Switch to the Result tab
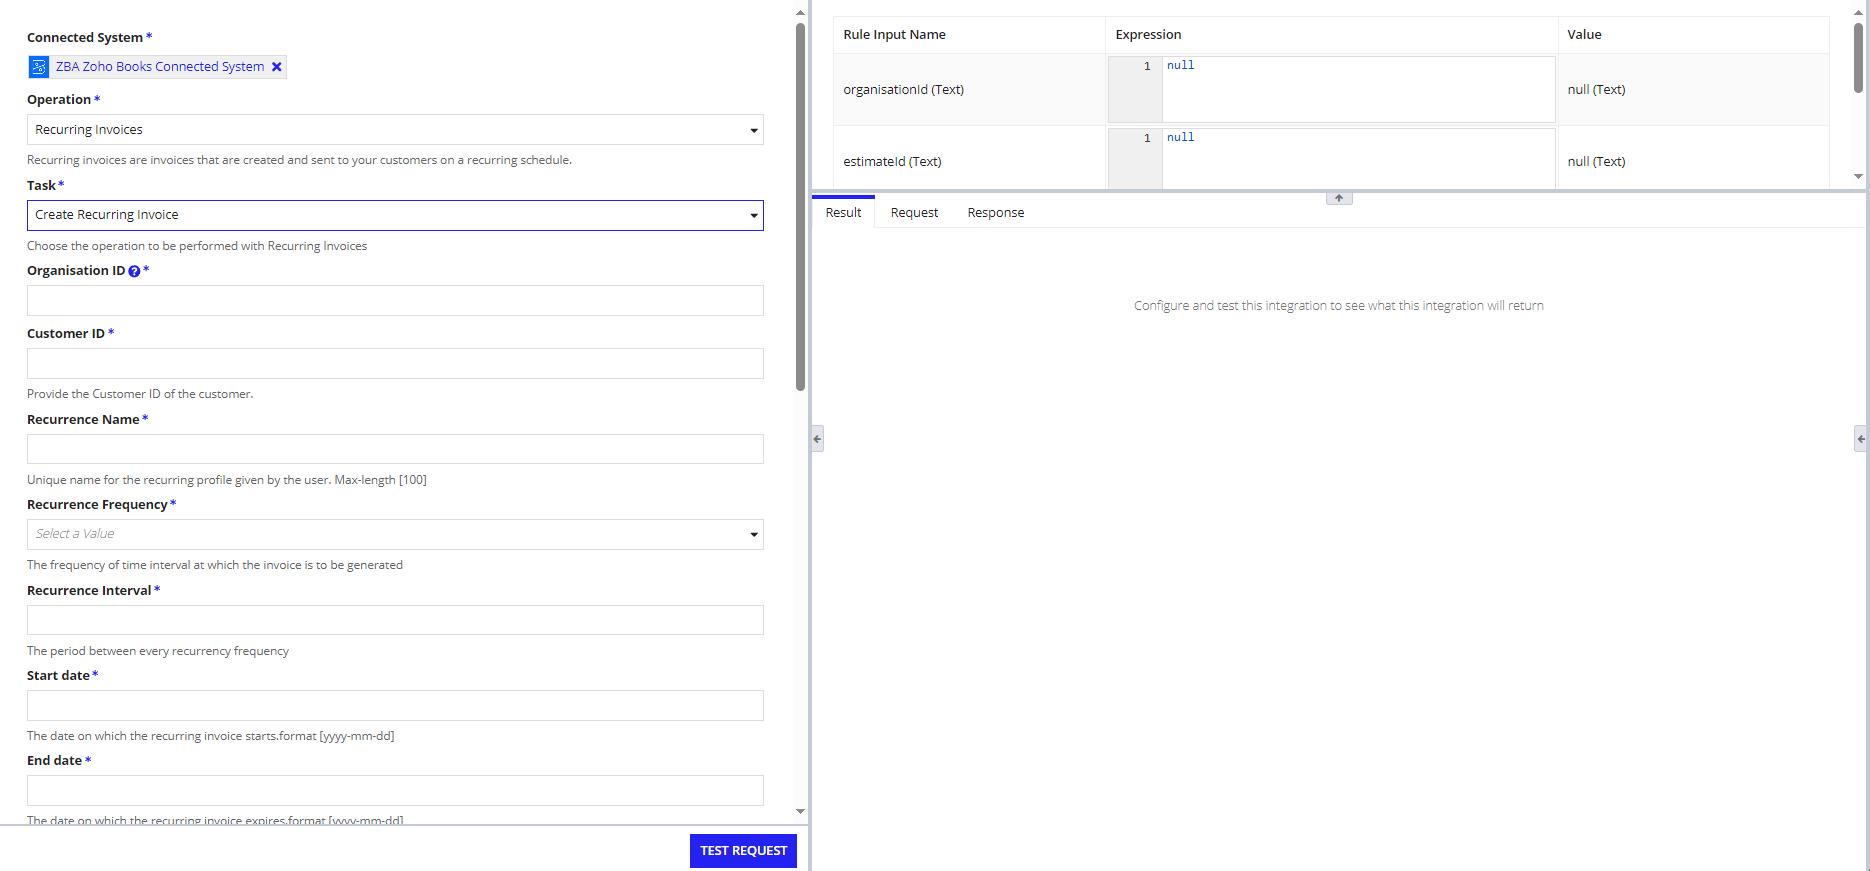 coord(843,212)
